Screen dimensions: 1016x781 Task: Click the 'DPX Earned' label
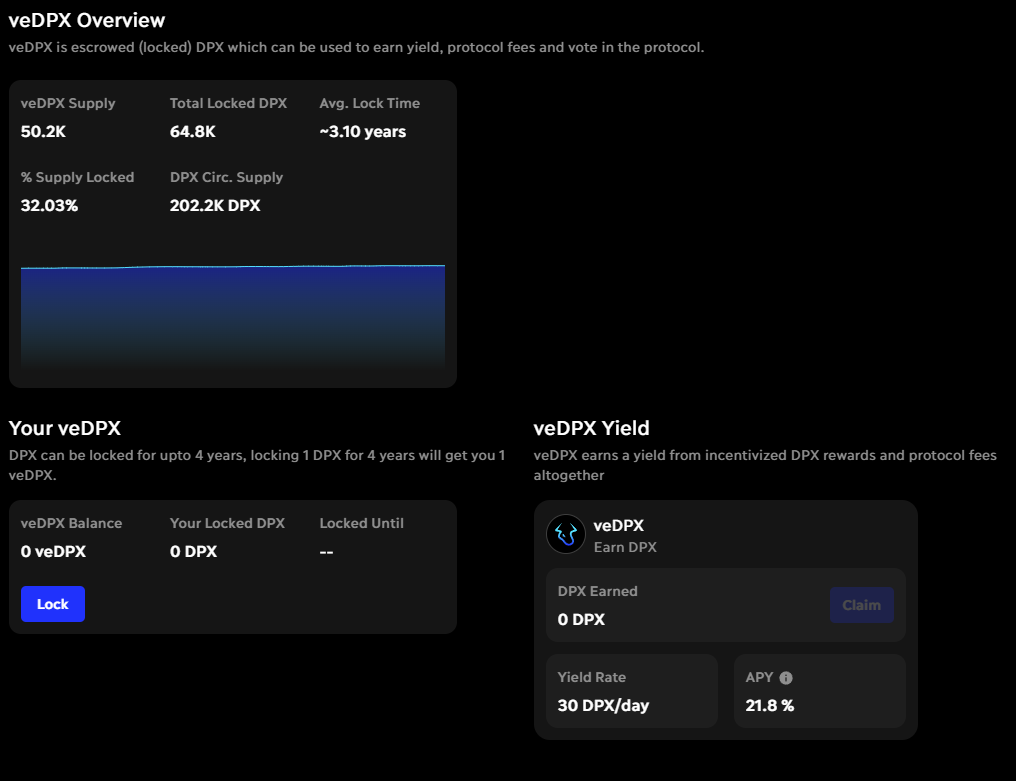[597, 591]
